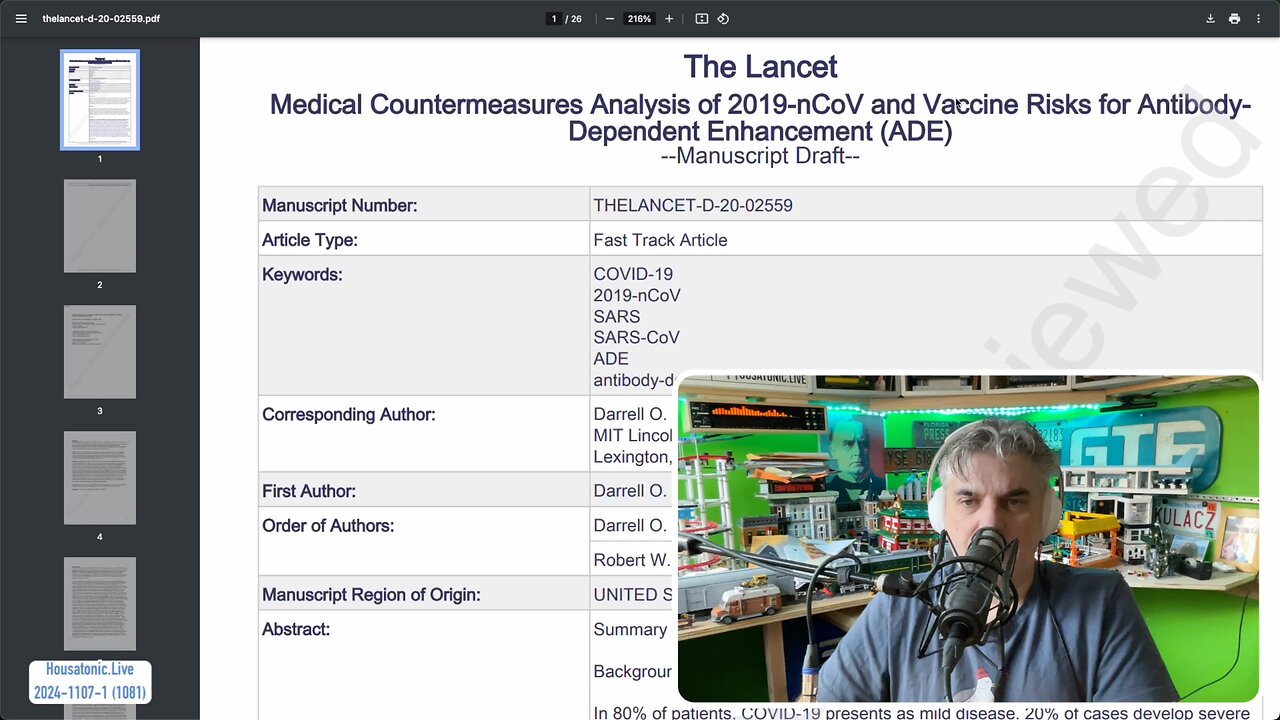Viewport: 1280px width, 720px height.
Task: Click the zoom out minus button
Action: click(x=610, y=19)
